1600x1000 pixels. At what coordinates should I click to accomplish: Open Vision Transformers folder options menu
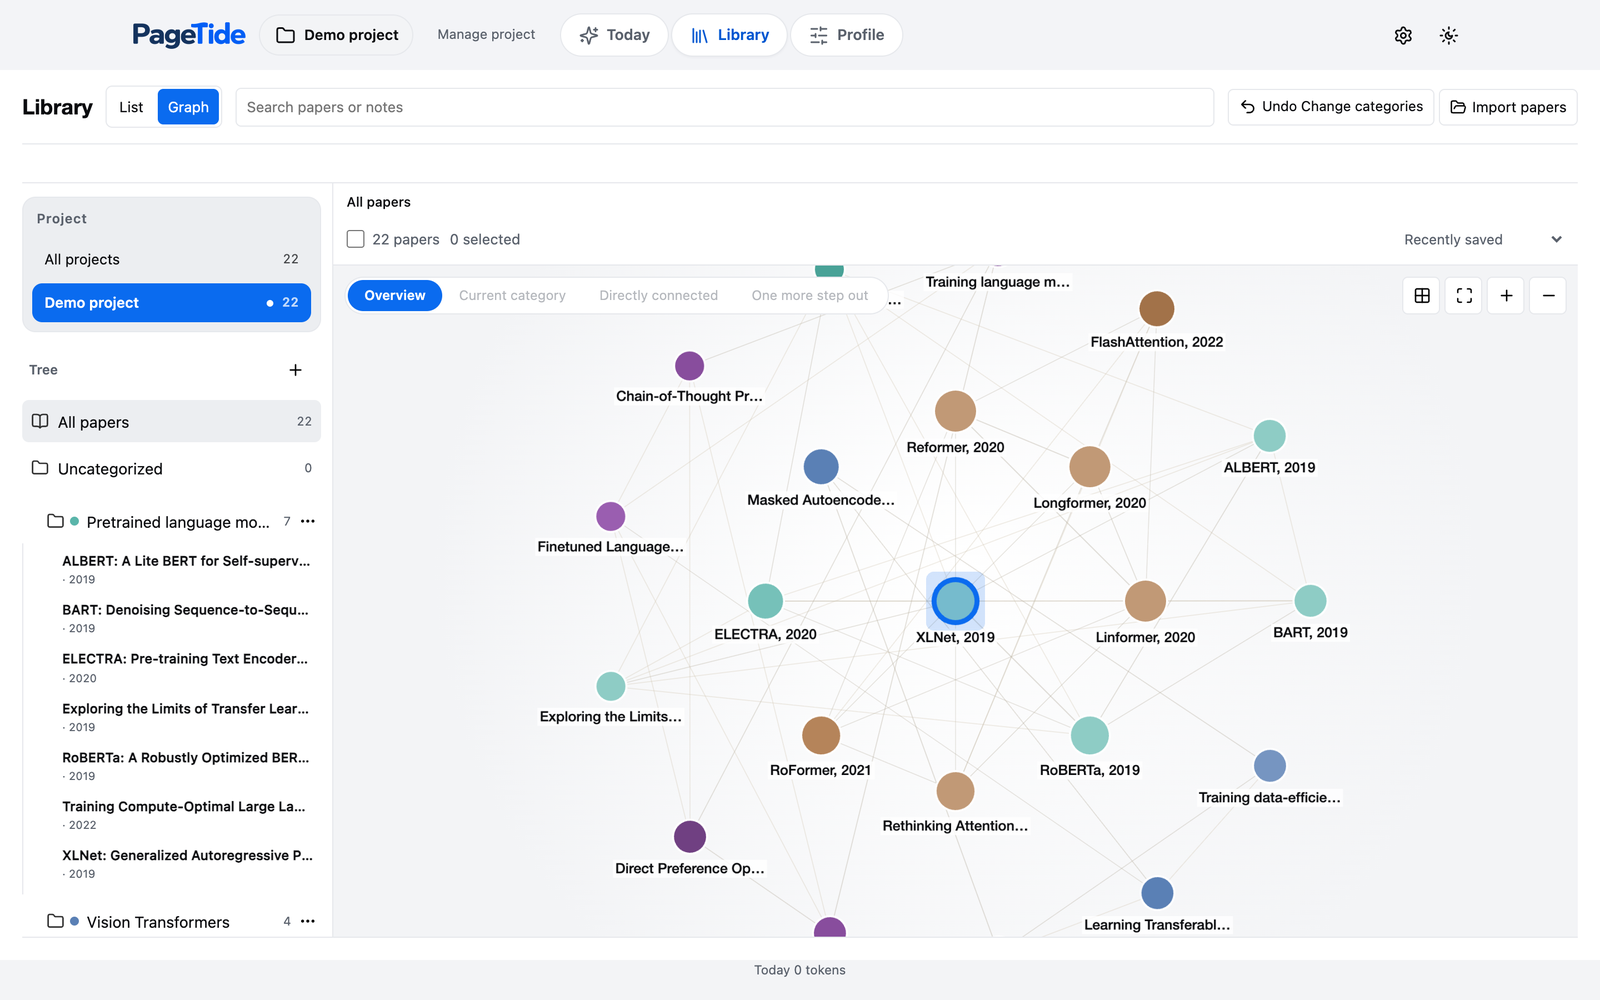(308, 921)
